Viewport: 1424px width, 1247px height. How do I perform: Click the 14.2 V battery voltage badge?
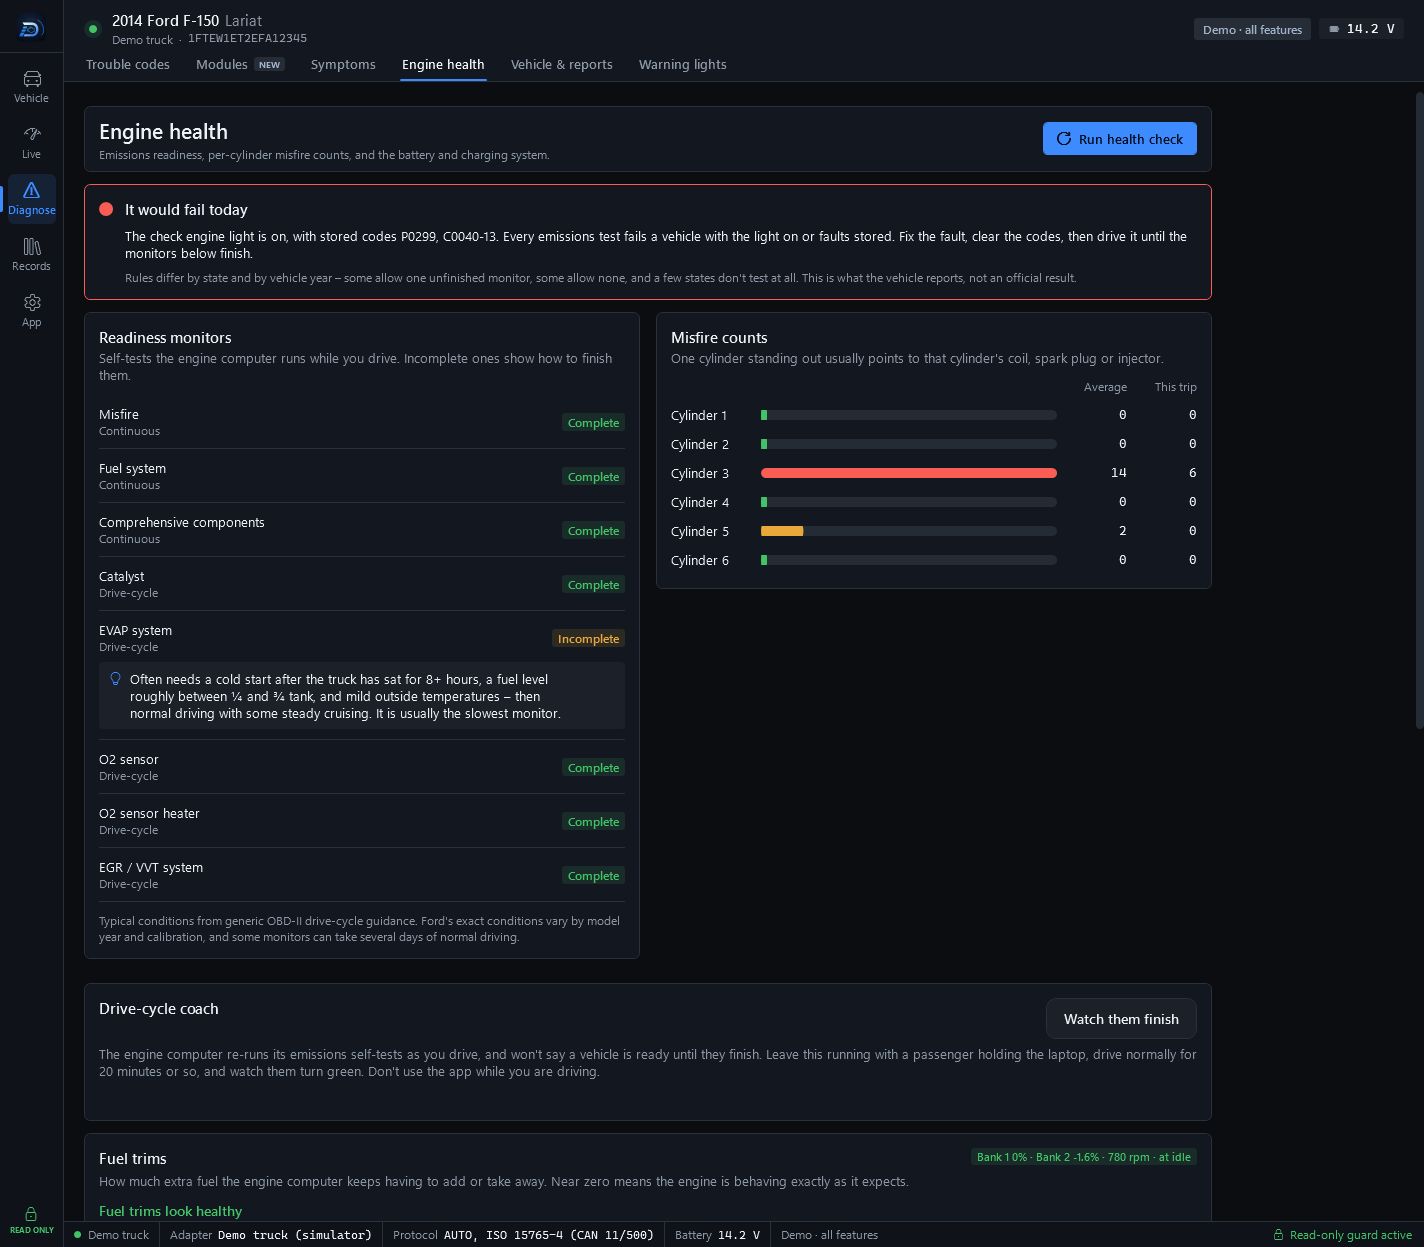pos(1361,29)
